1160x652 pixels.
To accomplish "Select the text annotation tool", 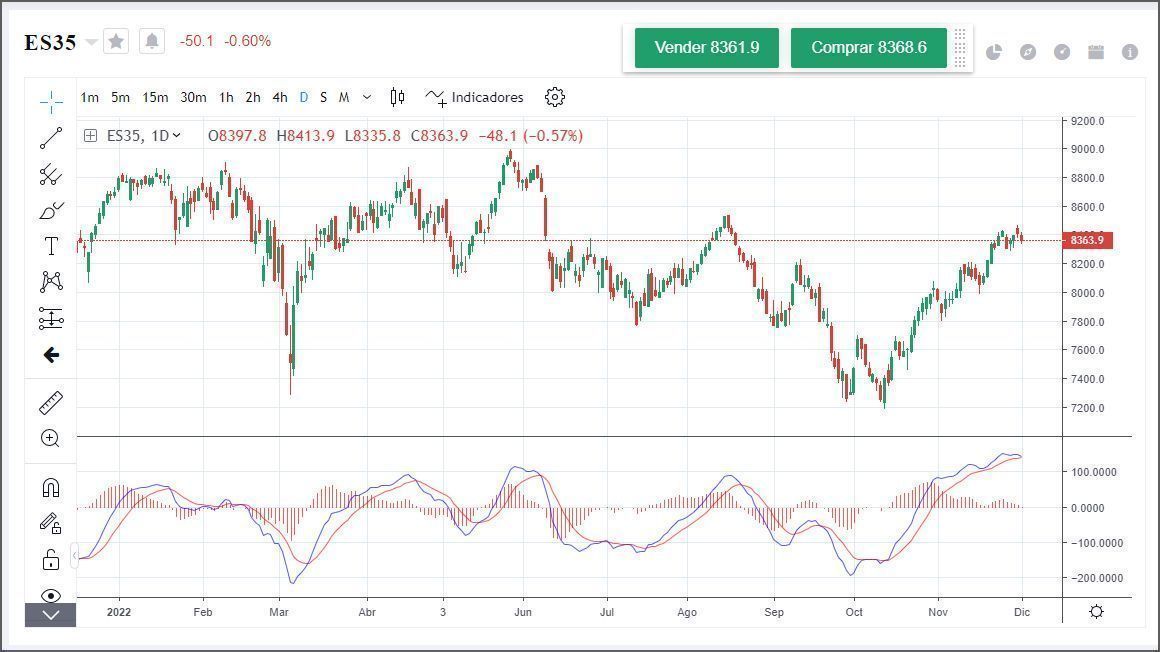I will (x=51, y=245).
